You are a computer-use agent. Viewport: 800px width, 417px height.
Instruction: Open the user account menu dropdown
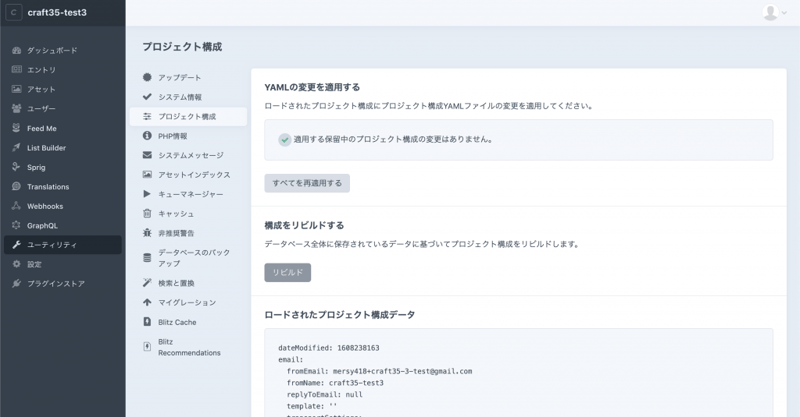773,13
